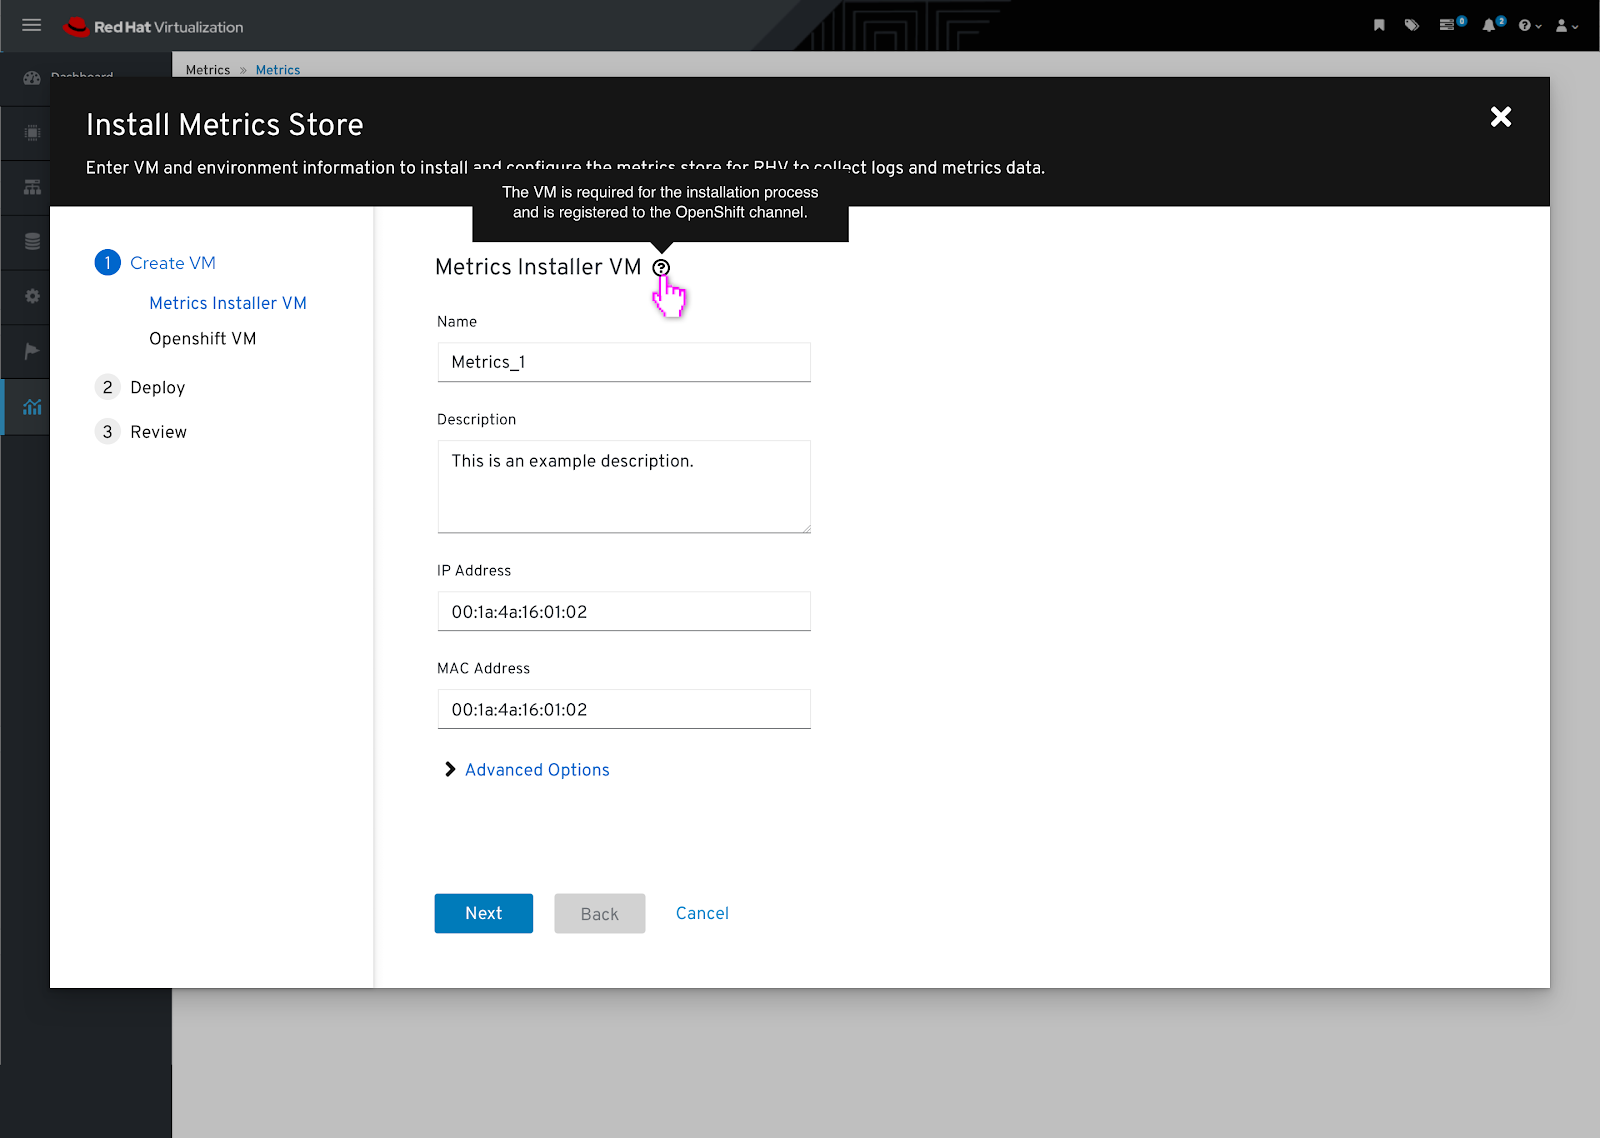
Task: Click the first Metrics breadcrumb text
Action: [x=208, y=70]
